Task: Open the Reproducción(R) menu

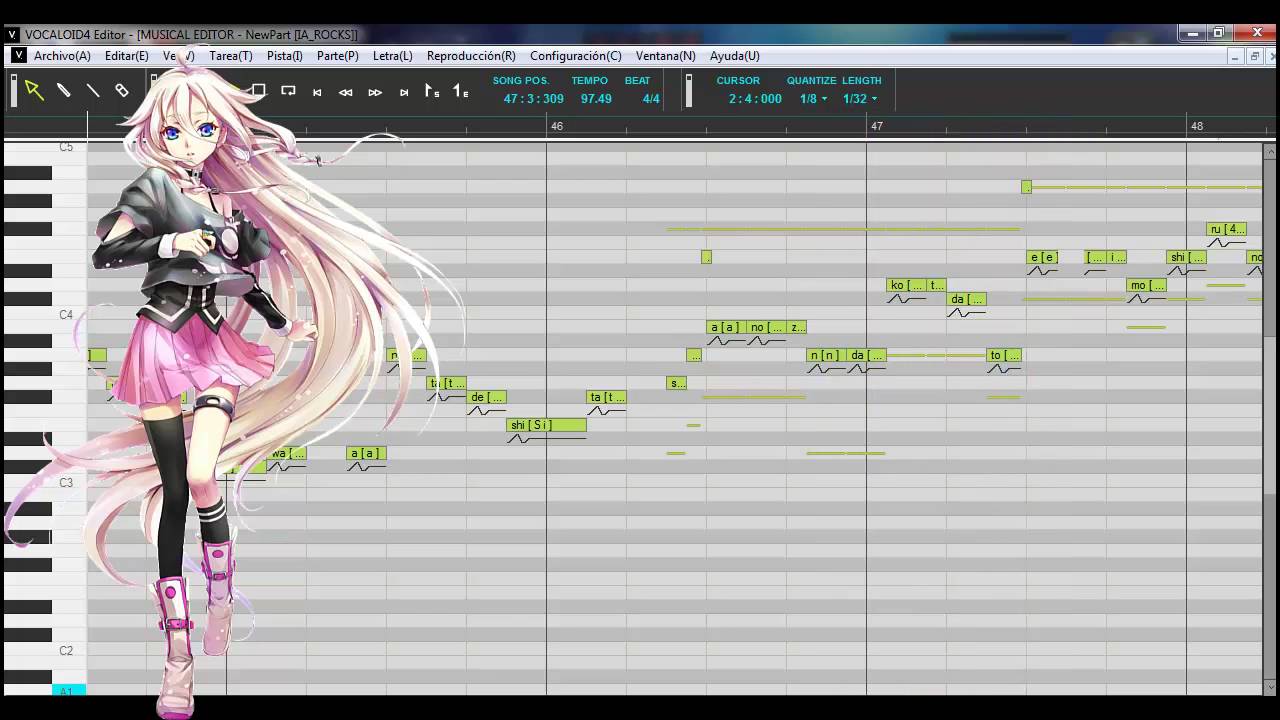Action: click(471, 56)
